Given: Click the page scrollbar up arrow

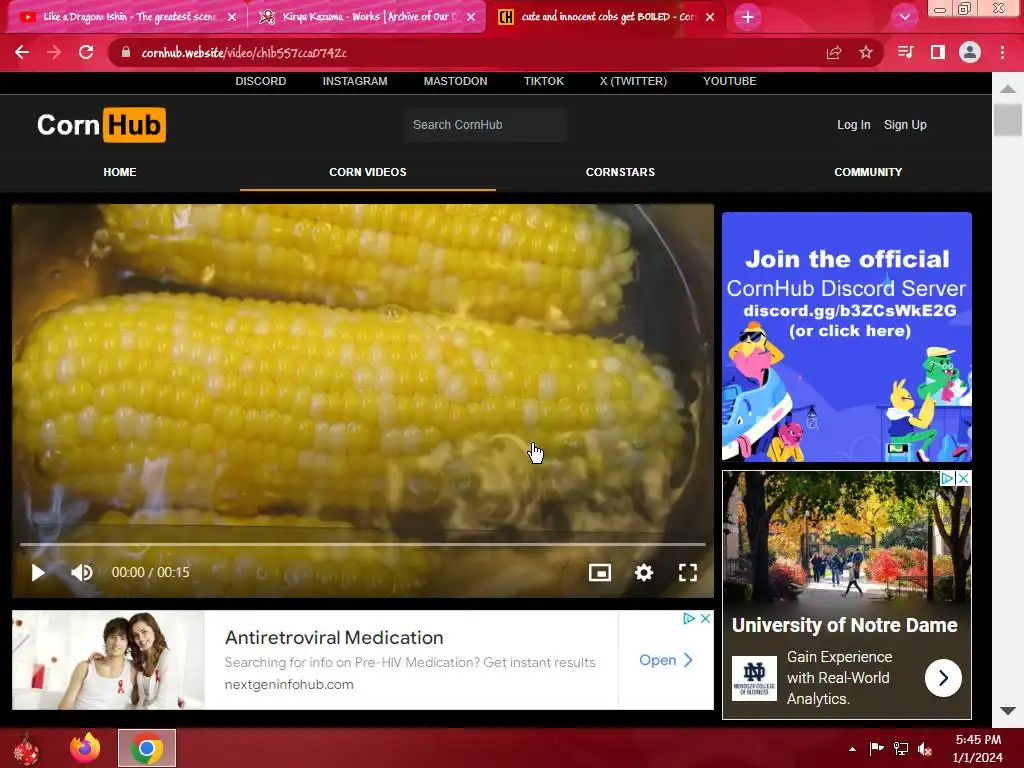Looking at the screenshot, I should pos(1008,88).
